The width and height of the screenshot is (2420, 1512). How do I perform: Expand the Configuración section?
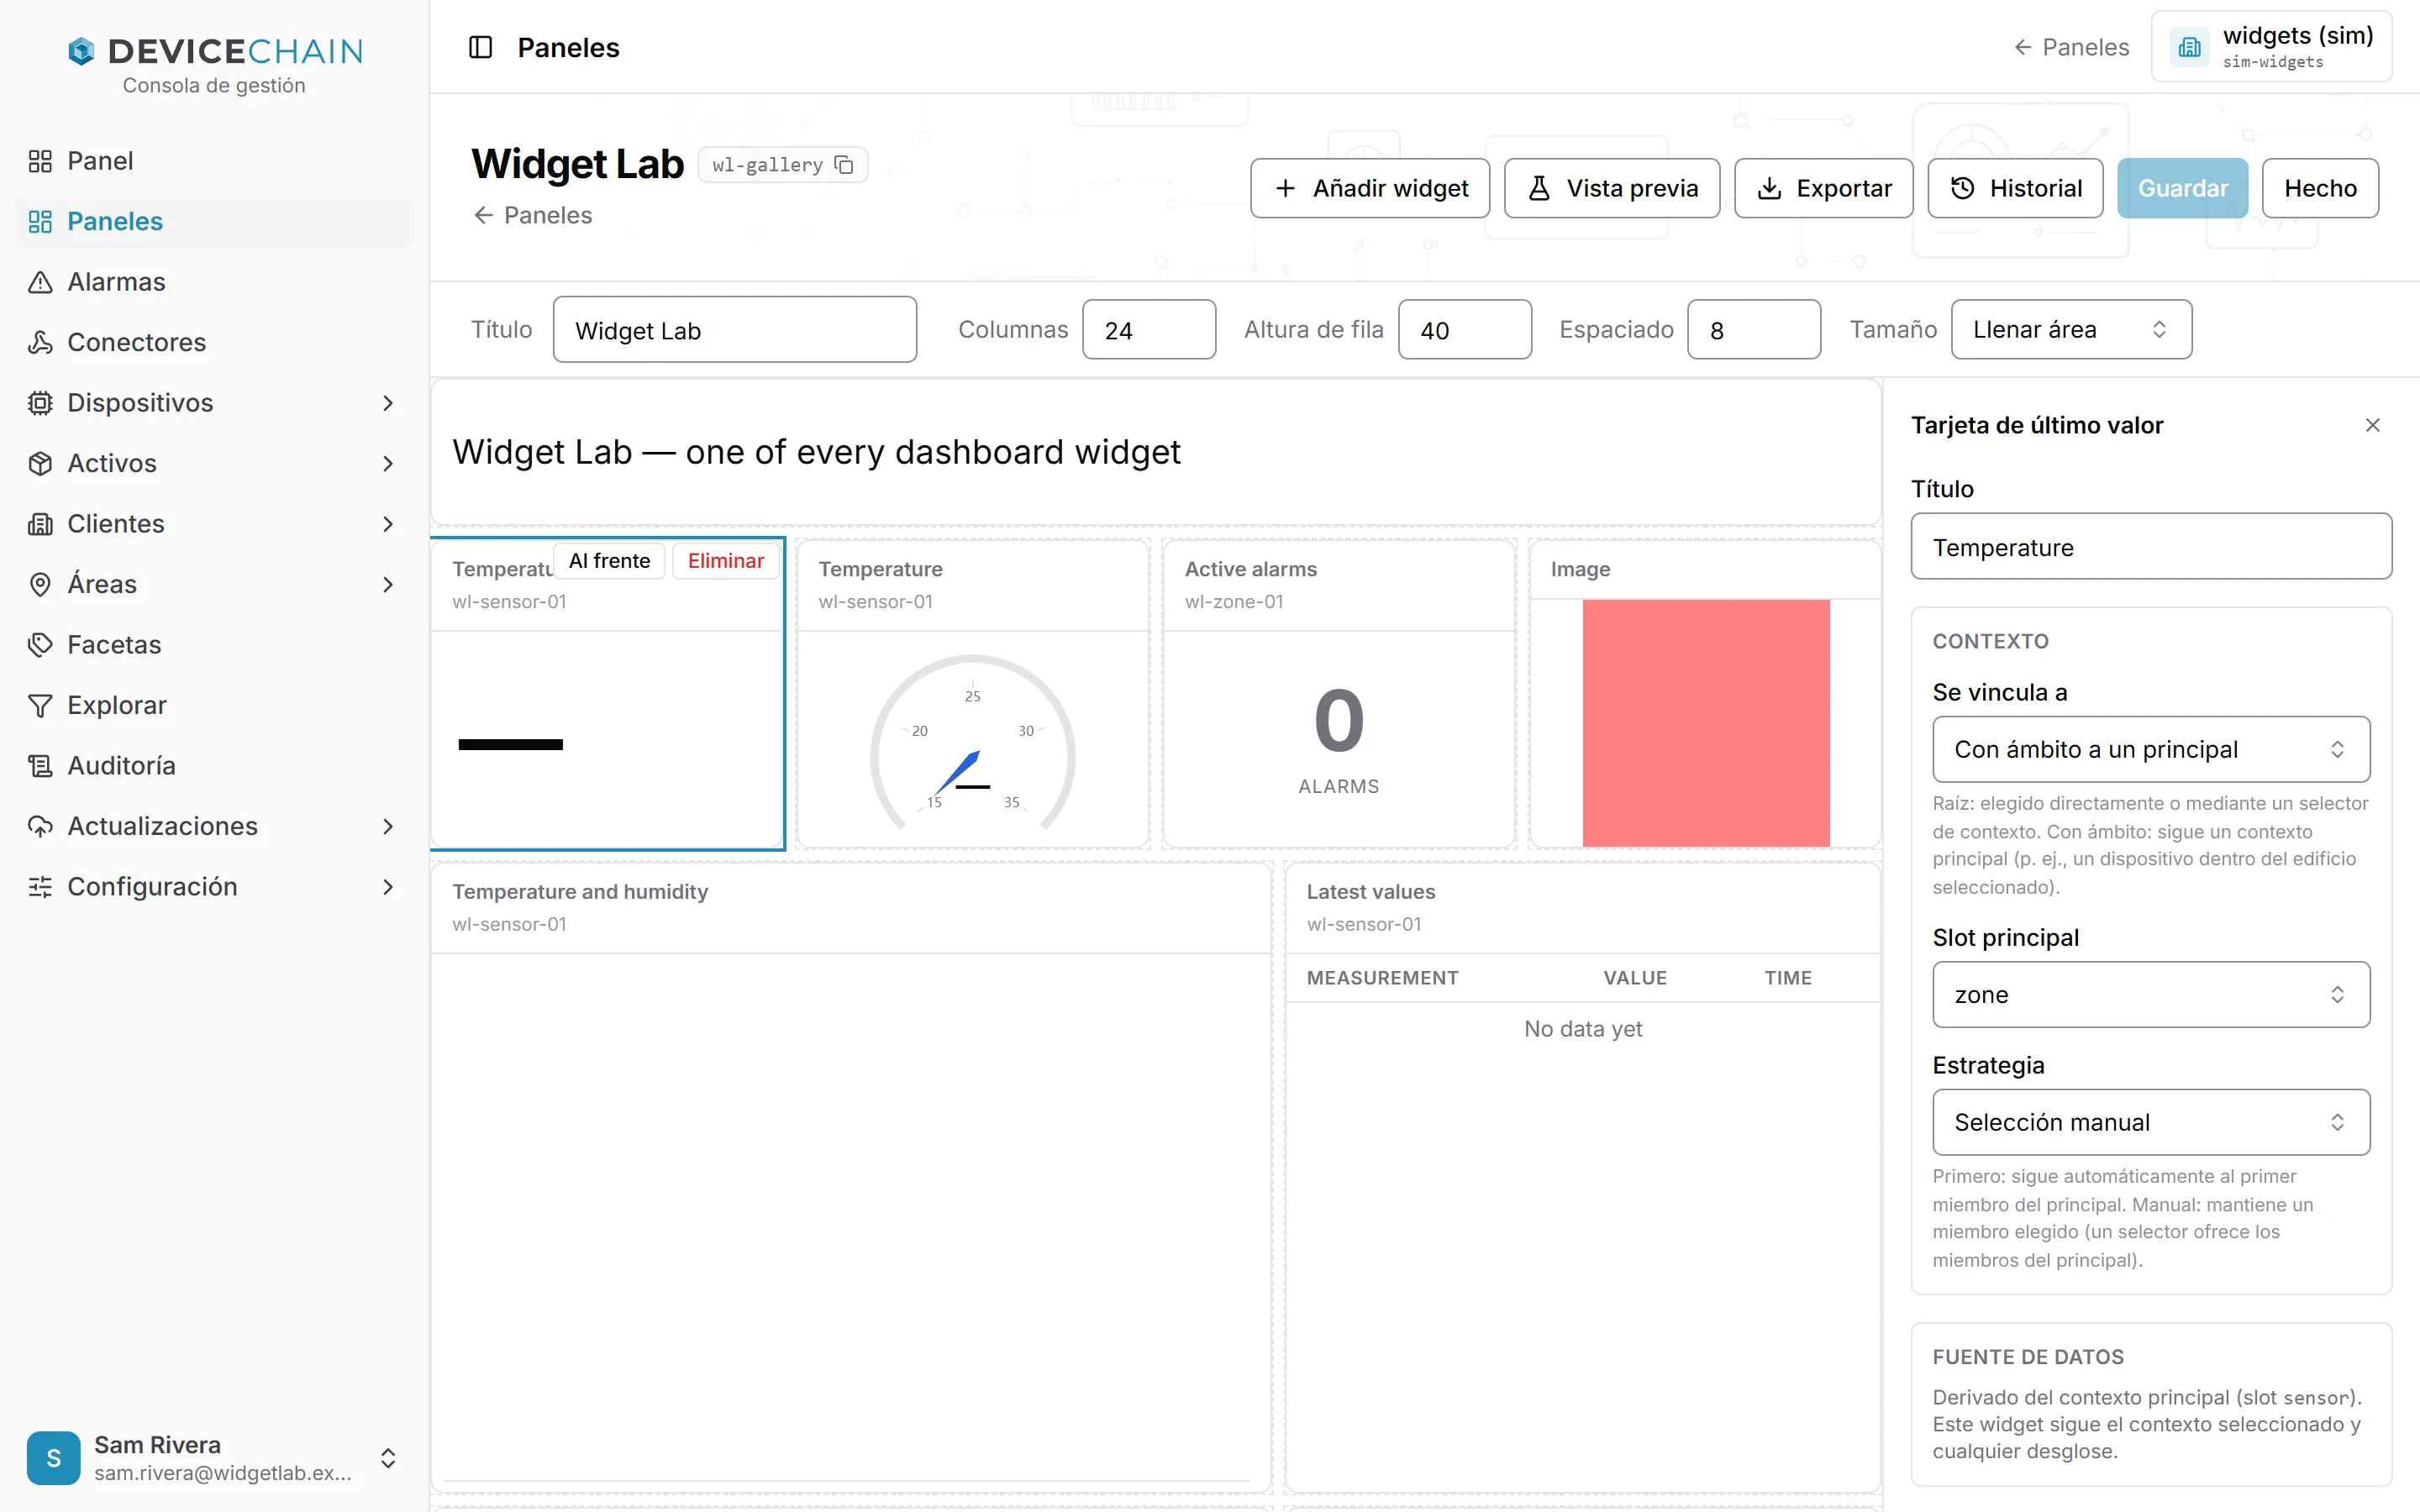click(x=215, y=886)
